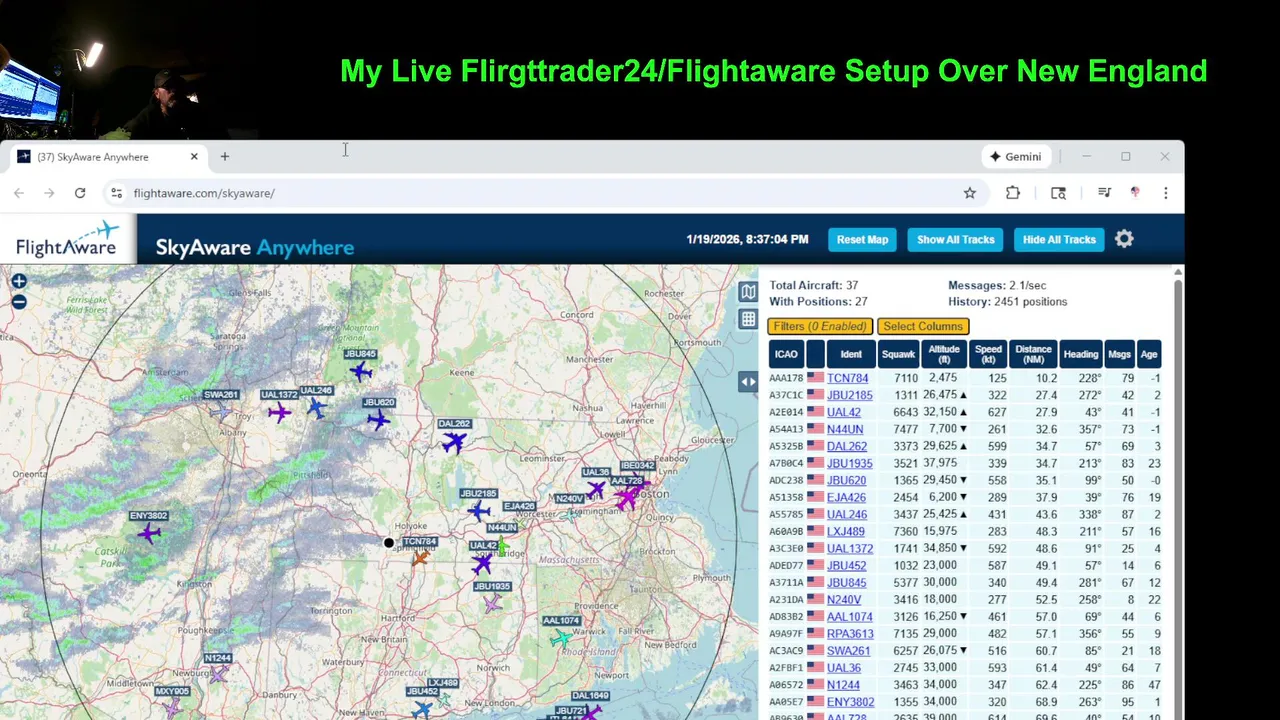The height and width of the screenshot is (720, 1280).
Task: Select JBU845 aircraft on map
Action: (361, 372)
